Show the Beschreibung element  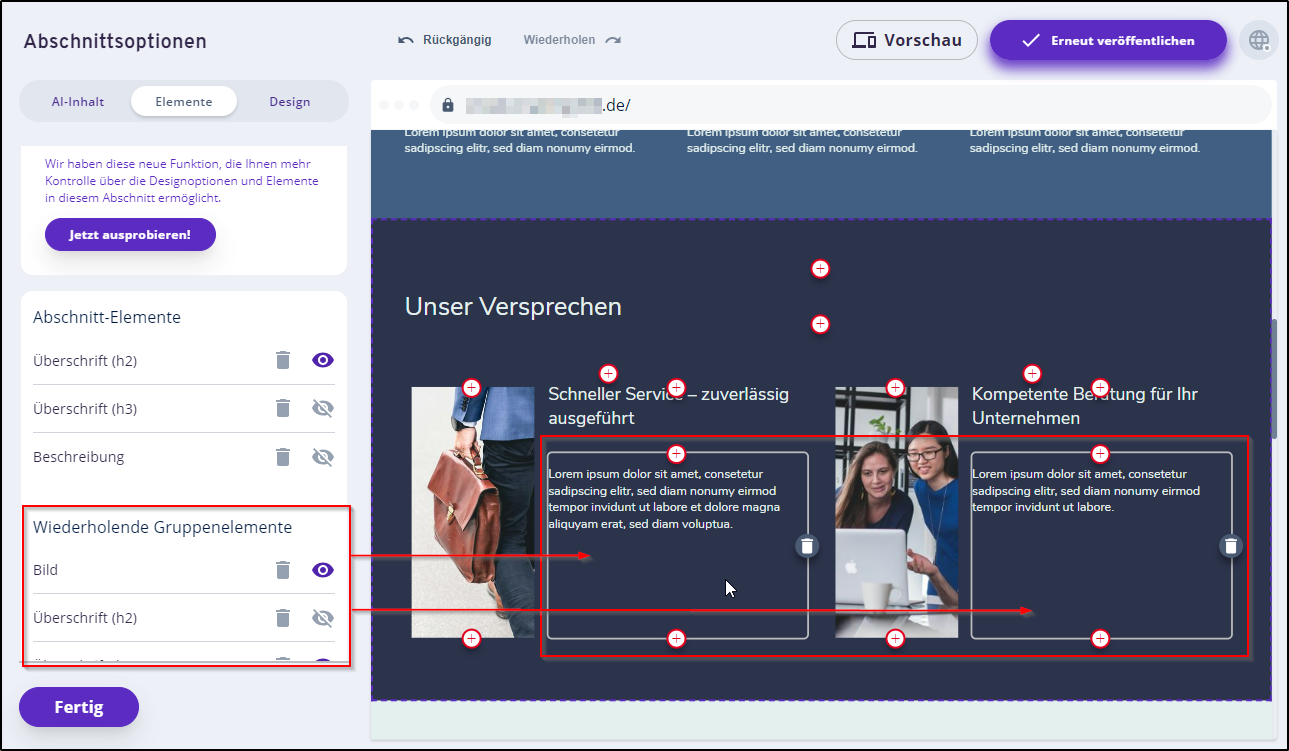(x=322, y=457)
